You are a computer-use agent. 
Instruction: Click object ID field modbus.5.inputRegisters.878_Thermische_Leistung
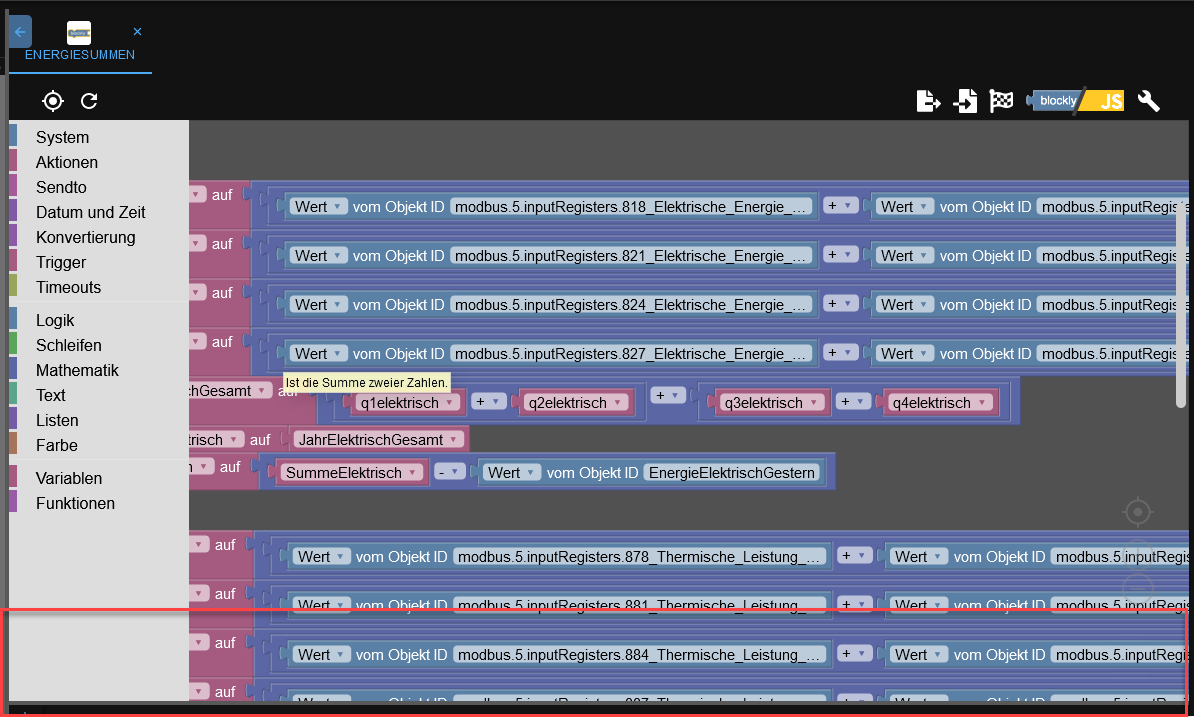coord(640,557)
